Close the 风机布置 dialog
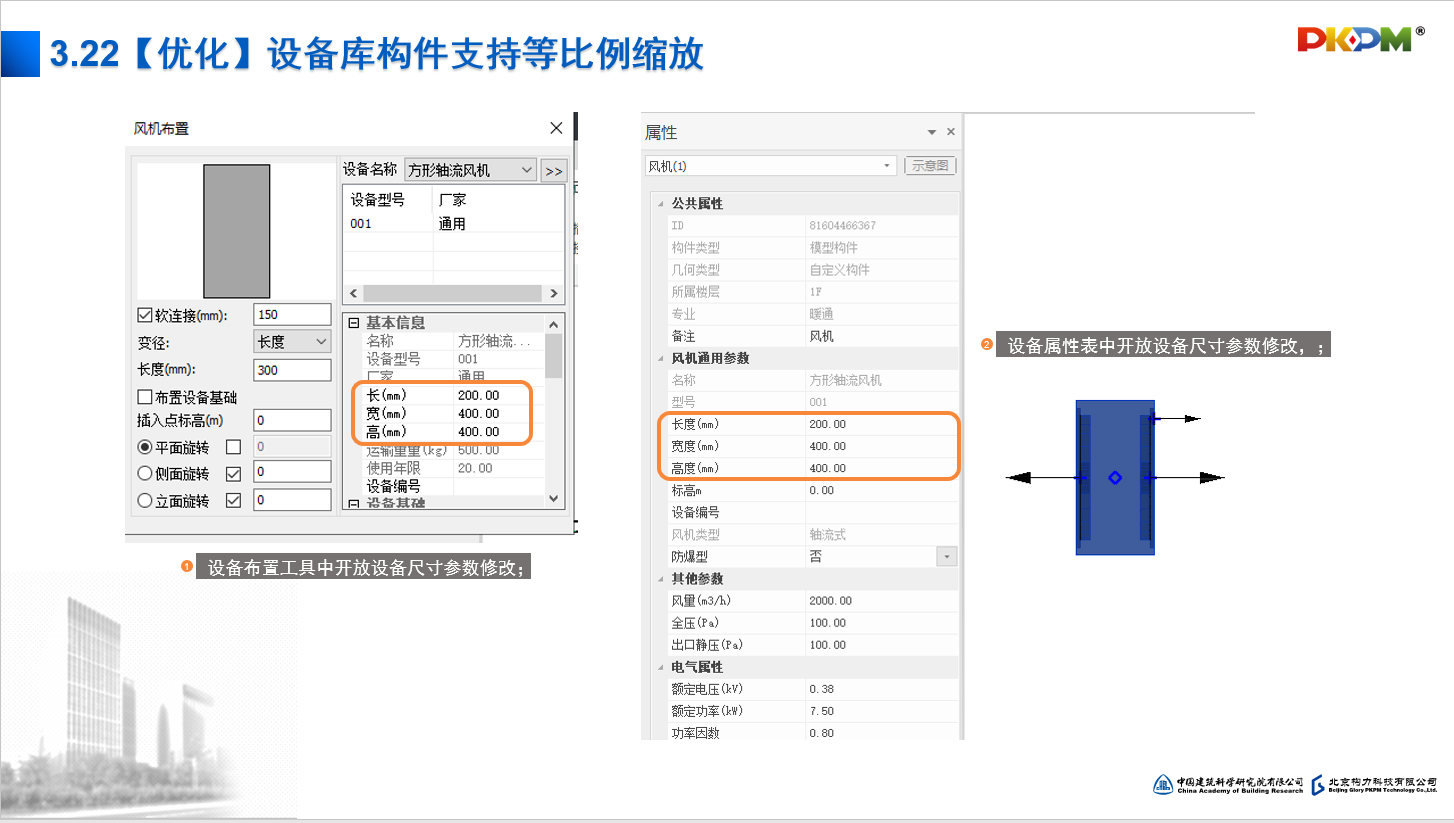The height and width of the screenshot is (823, 1454). (x=556, y=128)
